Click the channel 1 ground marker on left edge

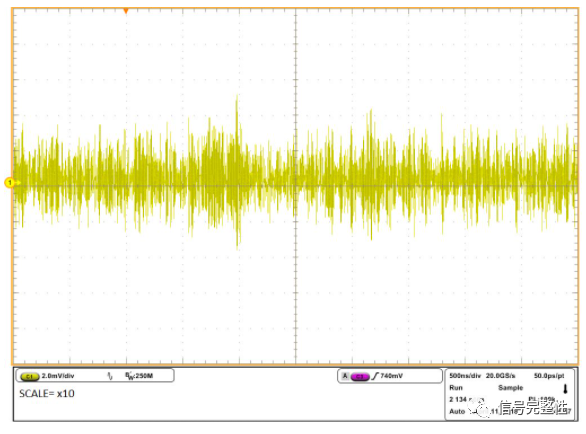(10, 182)
